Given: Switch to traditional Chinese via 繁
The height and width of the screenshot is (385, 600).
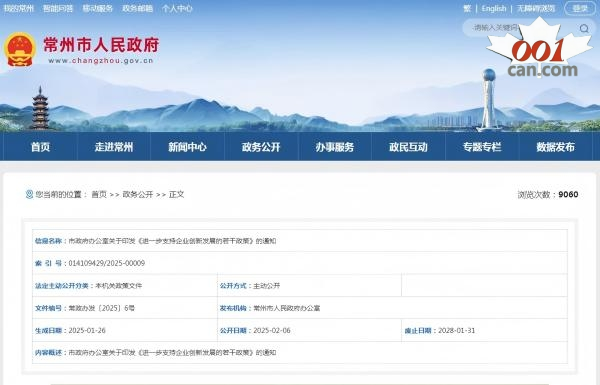Looking at the screenshot, I should [467, 8].
